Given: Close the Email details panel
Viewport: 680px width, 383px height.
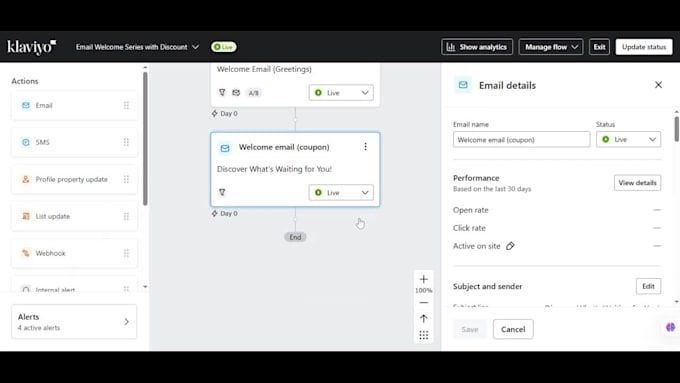Looking at the screenshot, I should tap(658, 85).
